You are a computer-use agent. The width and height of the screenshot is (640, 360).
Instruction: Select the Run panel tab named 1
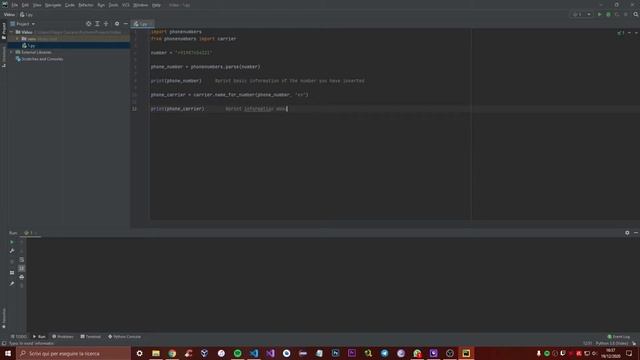[31, 233]
